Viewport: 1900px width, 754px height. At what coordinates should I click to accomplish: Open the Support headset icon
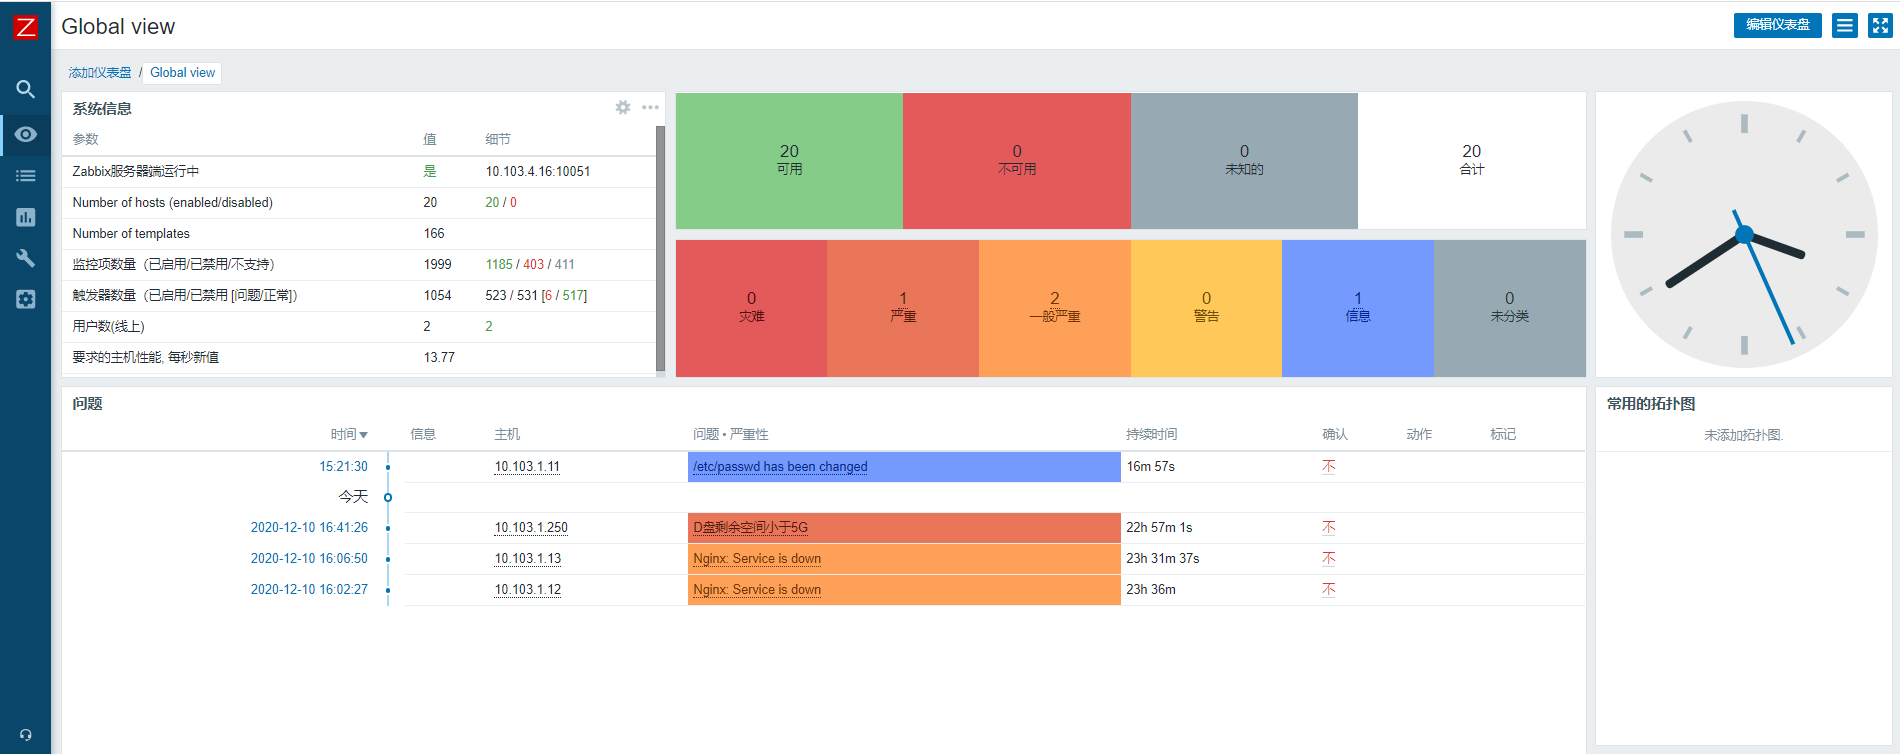pos(26,735)
